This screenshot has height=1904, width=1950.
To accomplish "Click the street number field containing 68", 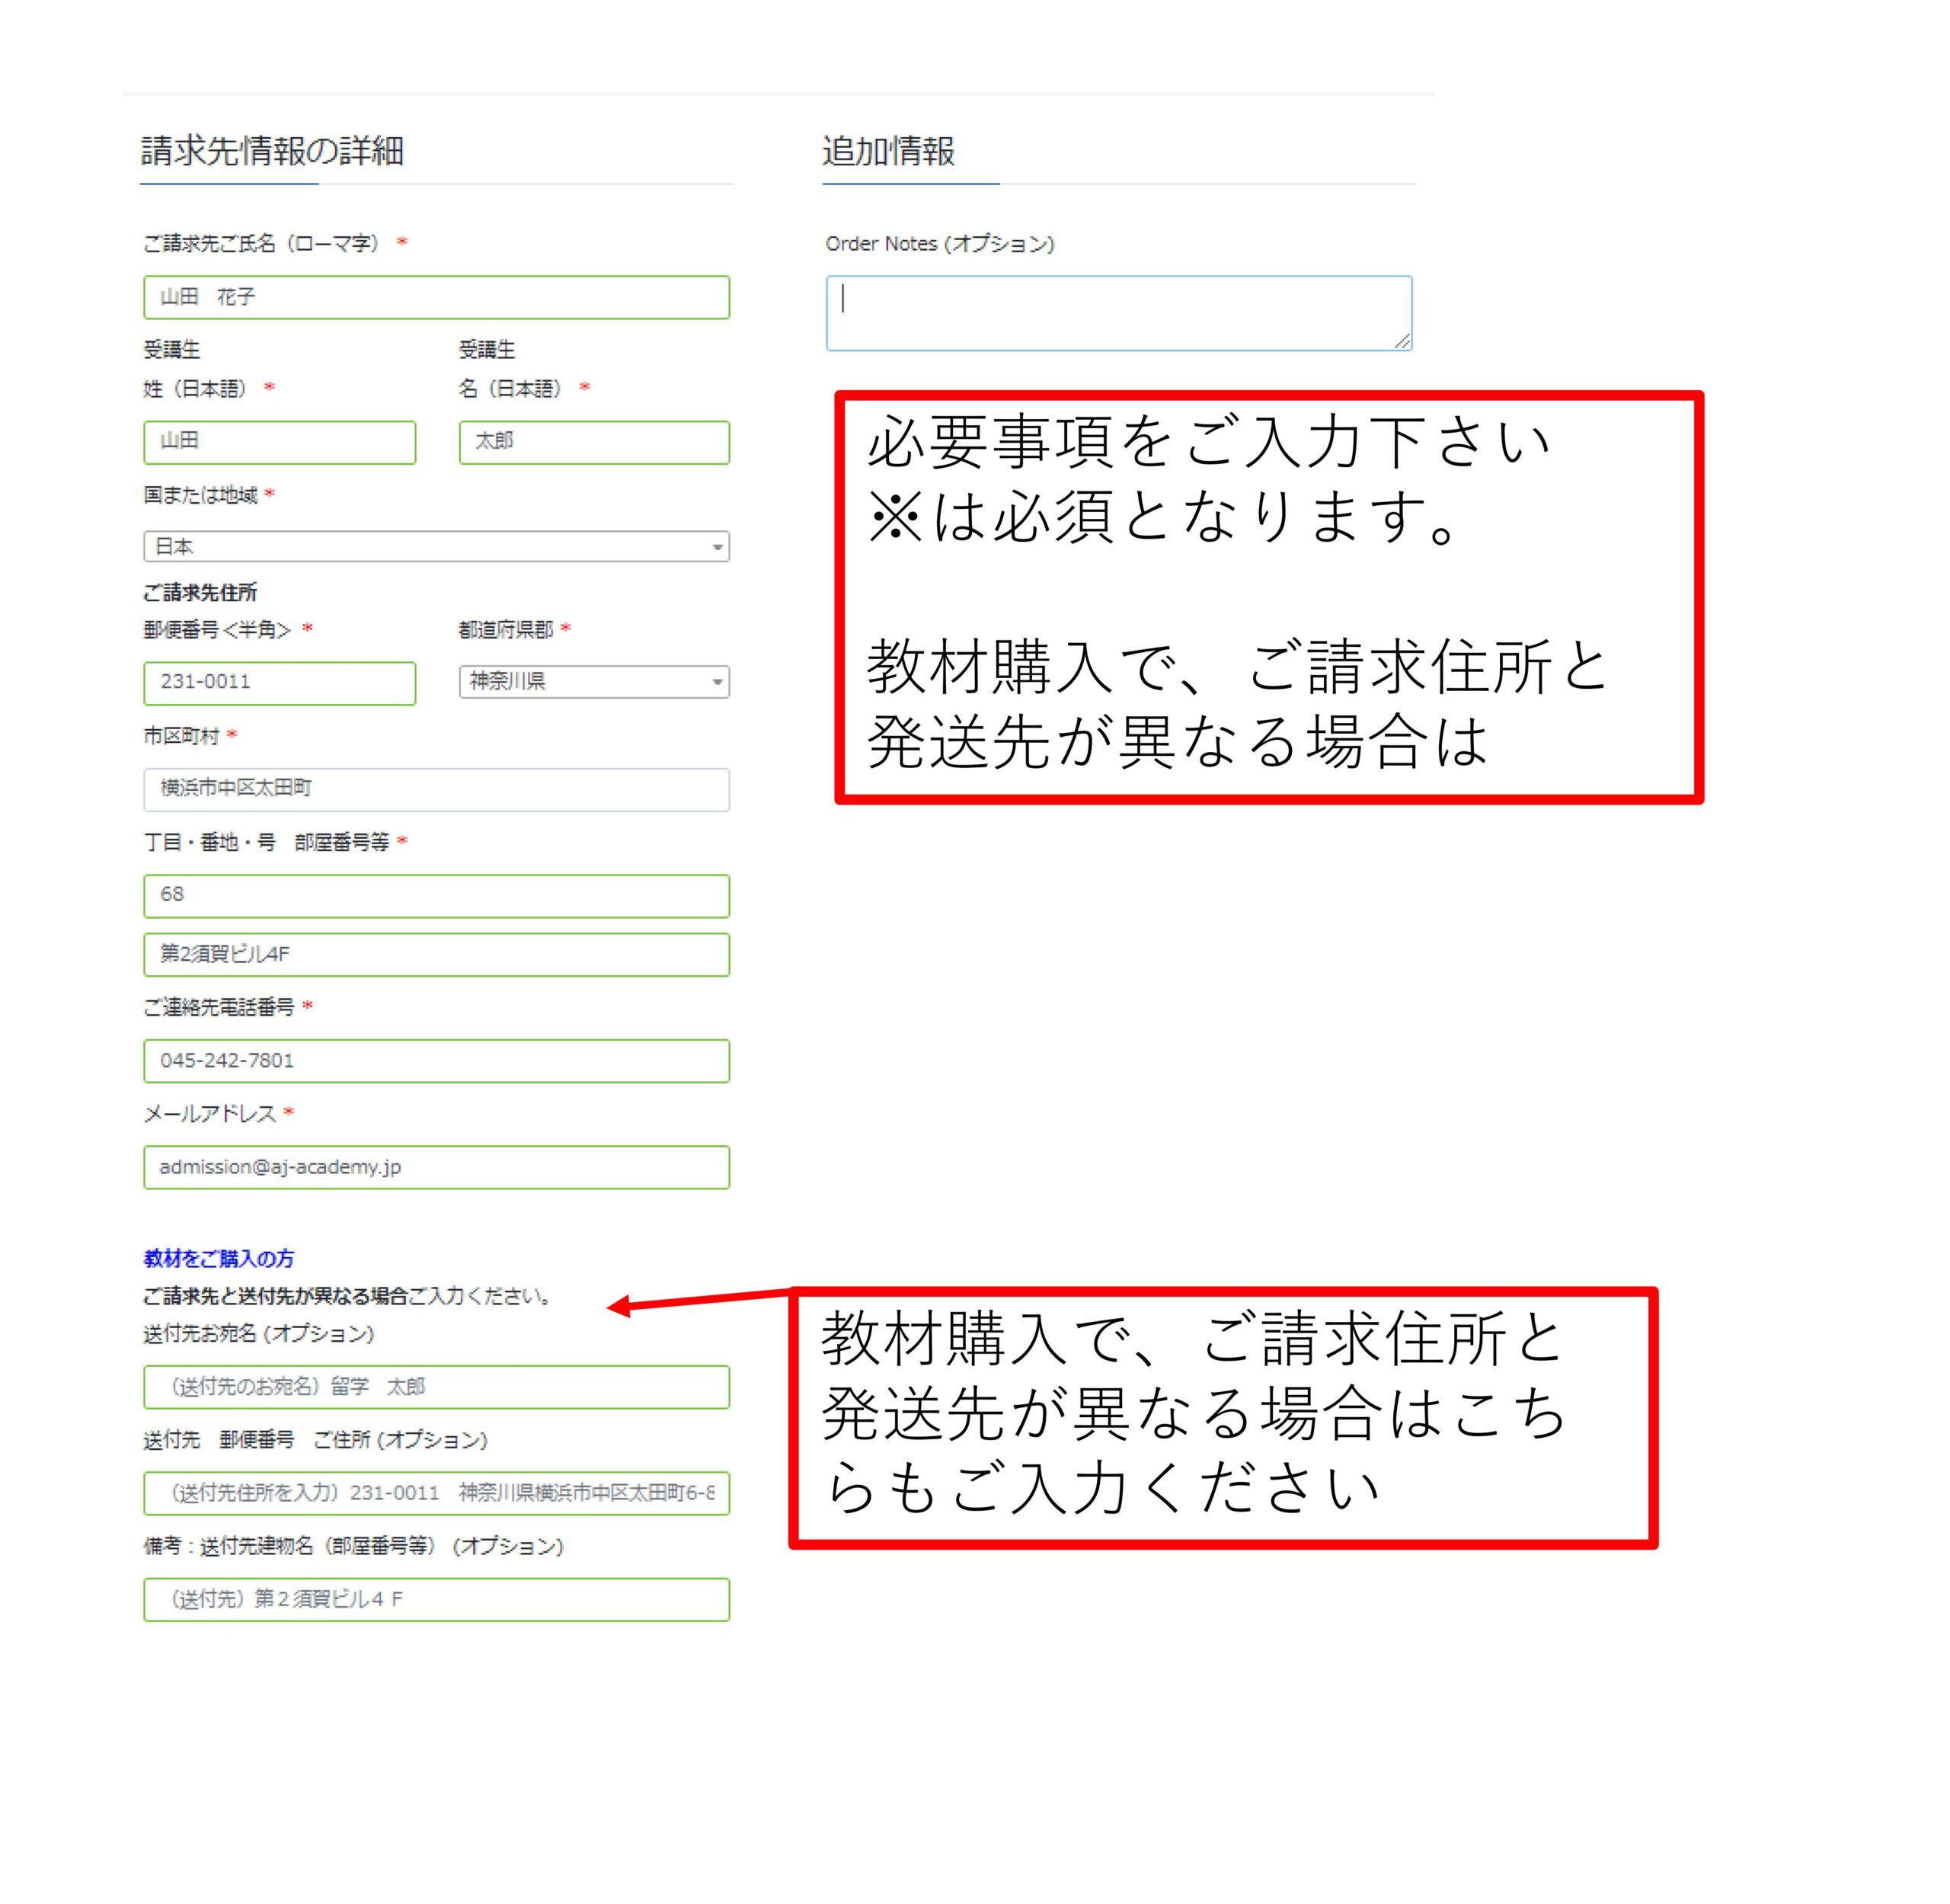I will pos(436,896).
